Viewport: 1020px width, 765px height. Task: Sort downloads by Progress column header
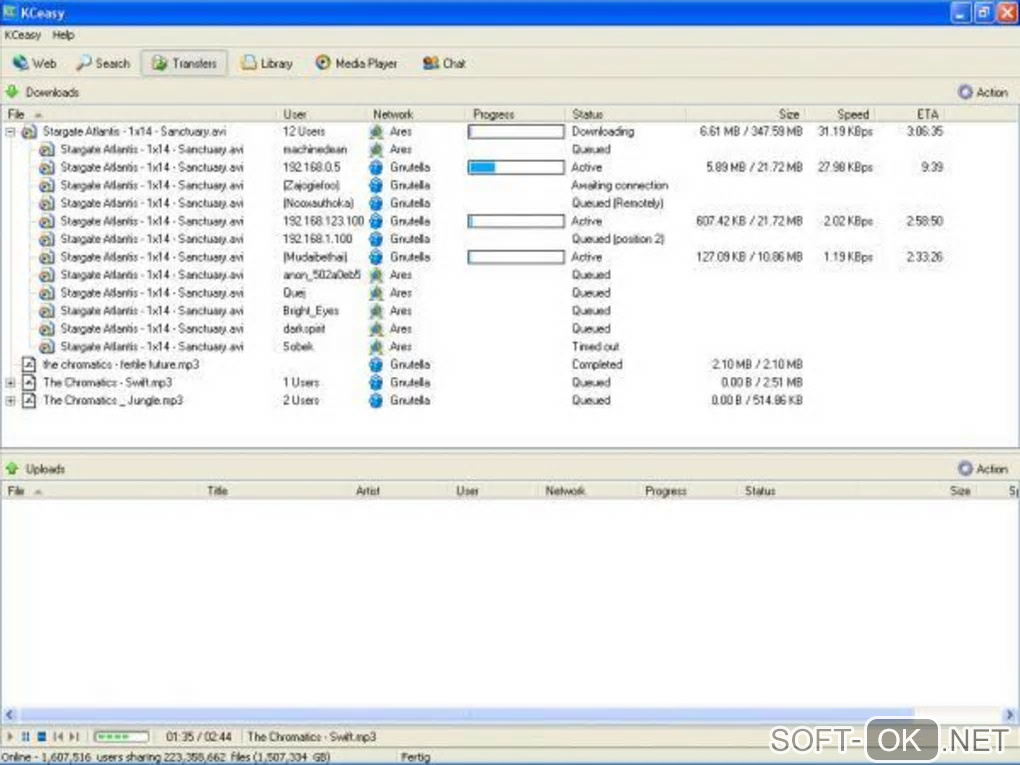click(516, 114)
